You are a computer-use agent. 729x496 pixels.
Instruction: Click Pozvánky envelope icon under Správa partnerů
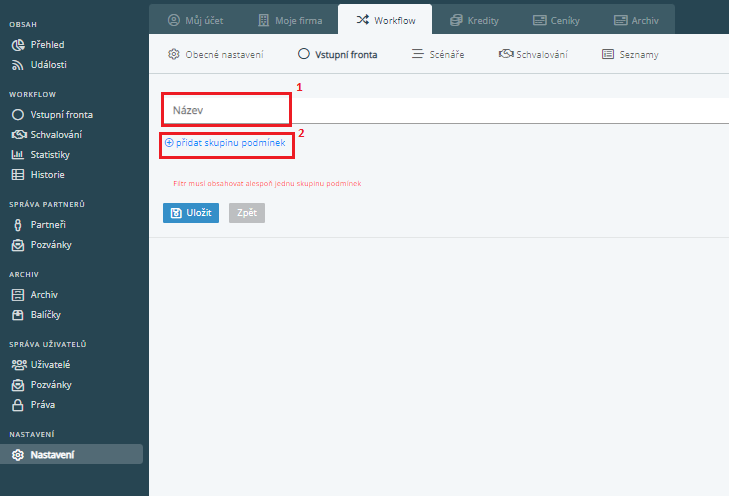[18, 245]
